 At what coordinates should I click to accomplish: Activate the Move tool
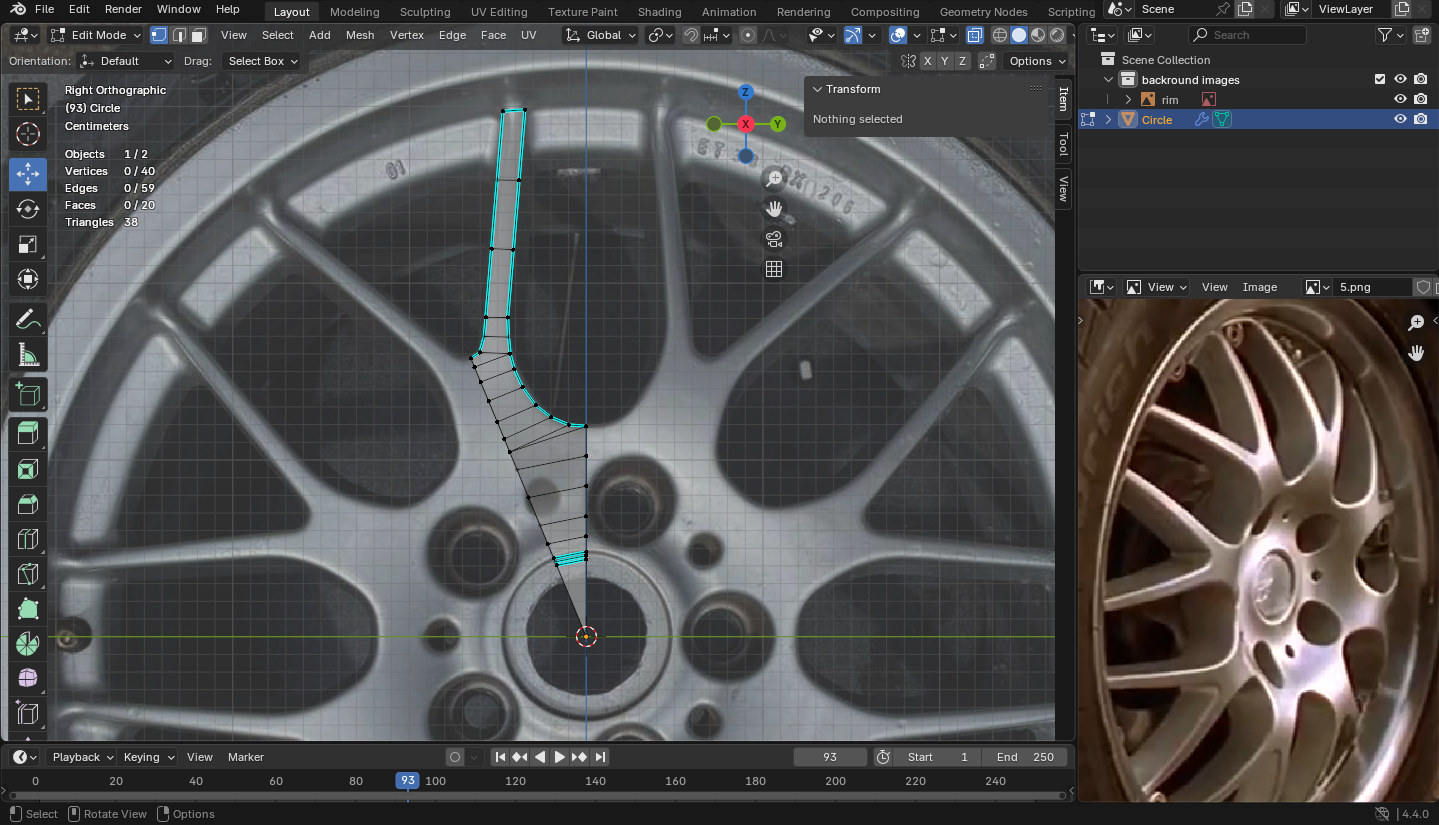(28, 174)
